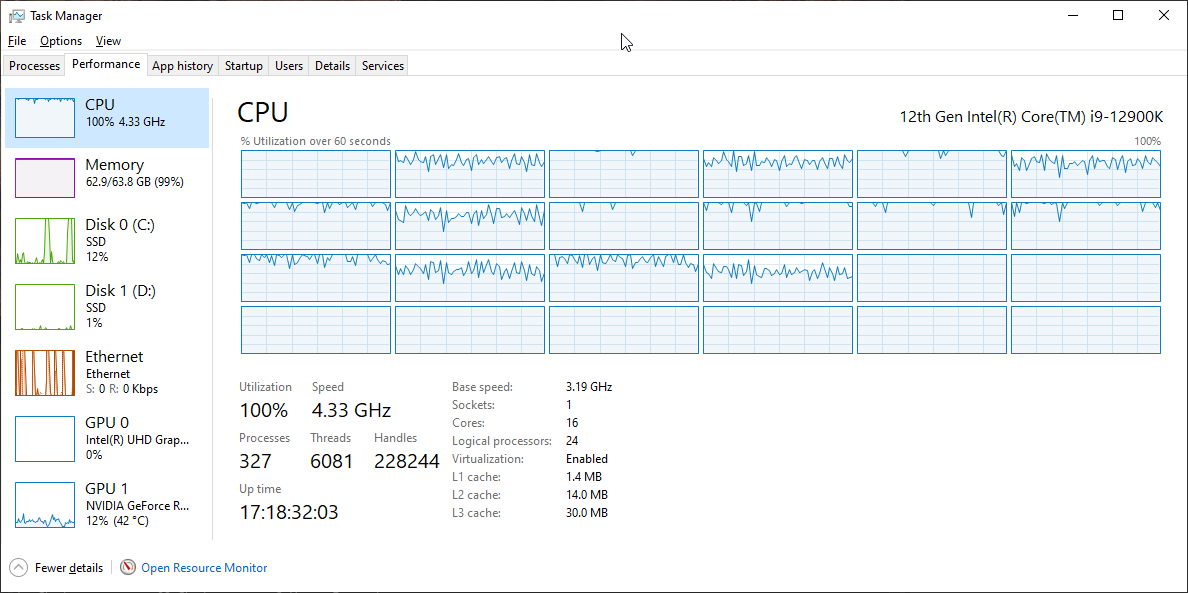
Task: Click the Task Manager title bar icon
Action: tap(17, 15)
